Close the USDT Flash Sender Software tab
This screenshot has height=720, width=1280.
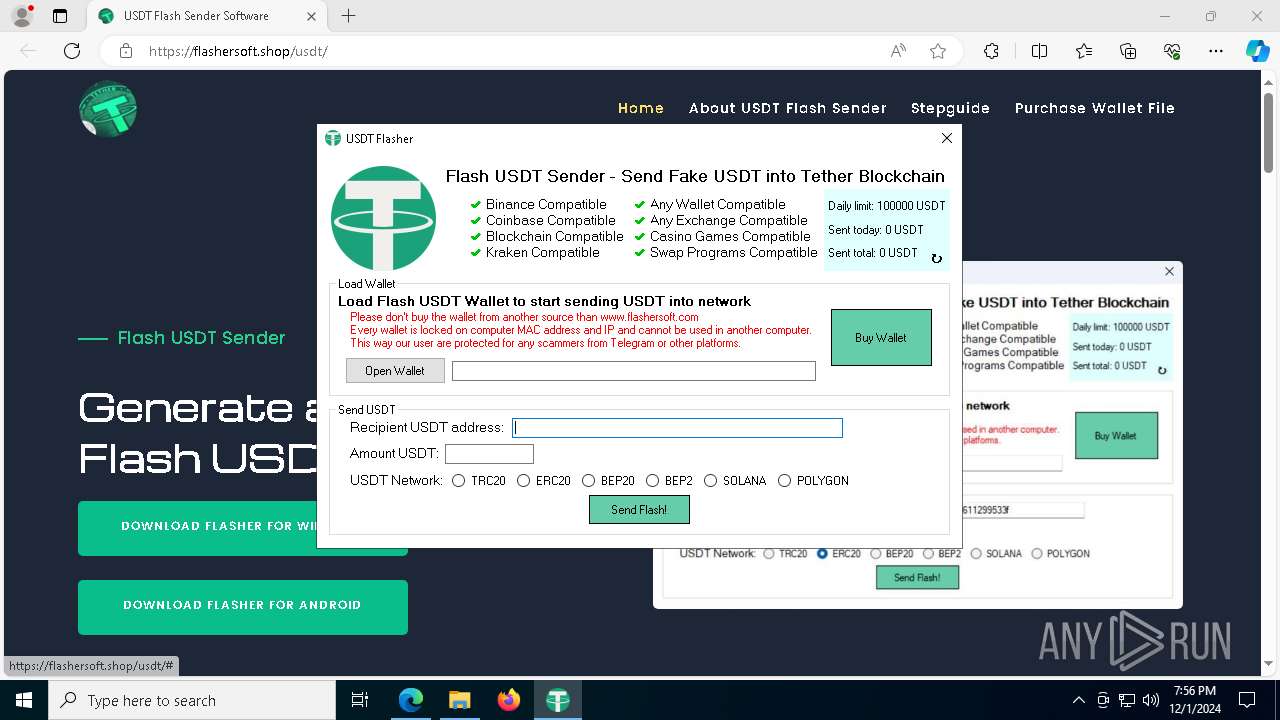click(311, 16)
